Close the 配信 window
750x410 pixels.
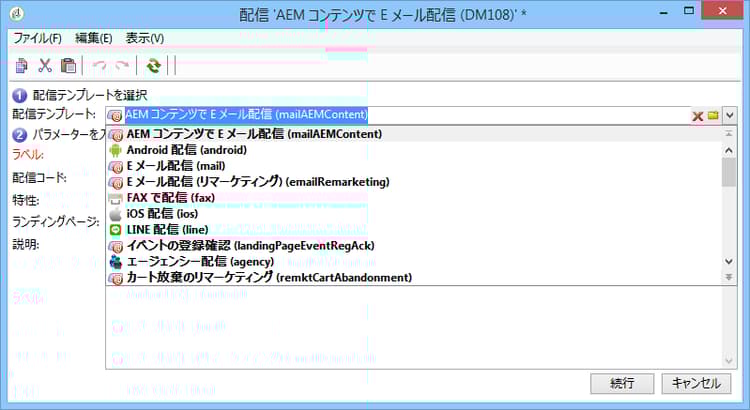(722, 11)
